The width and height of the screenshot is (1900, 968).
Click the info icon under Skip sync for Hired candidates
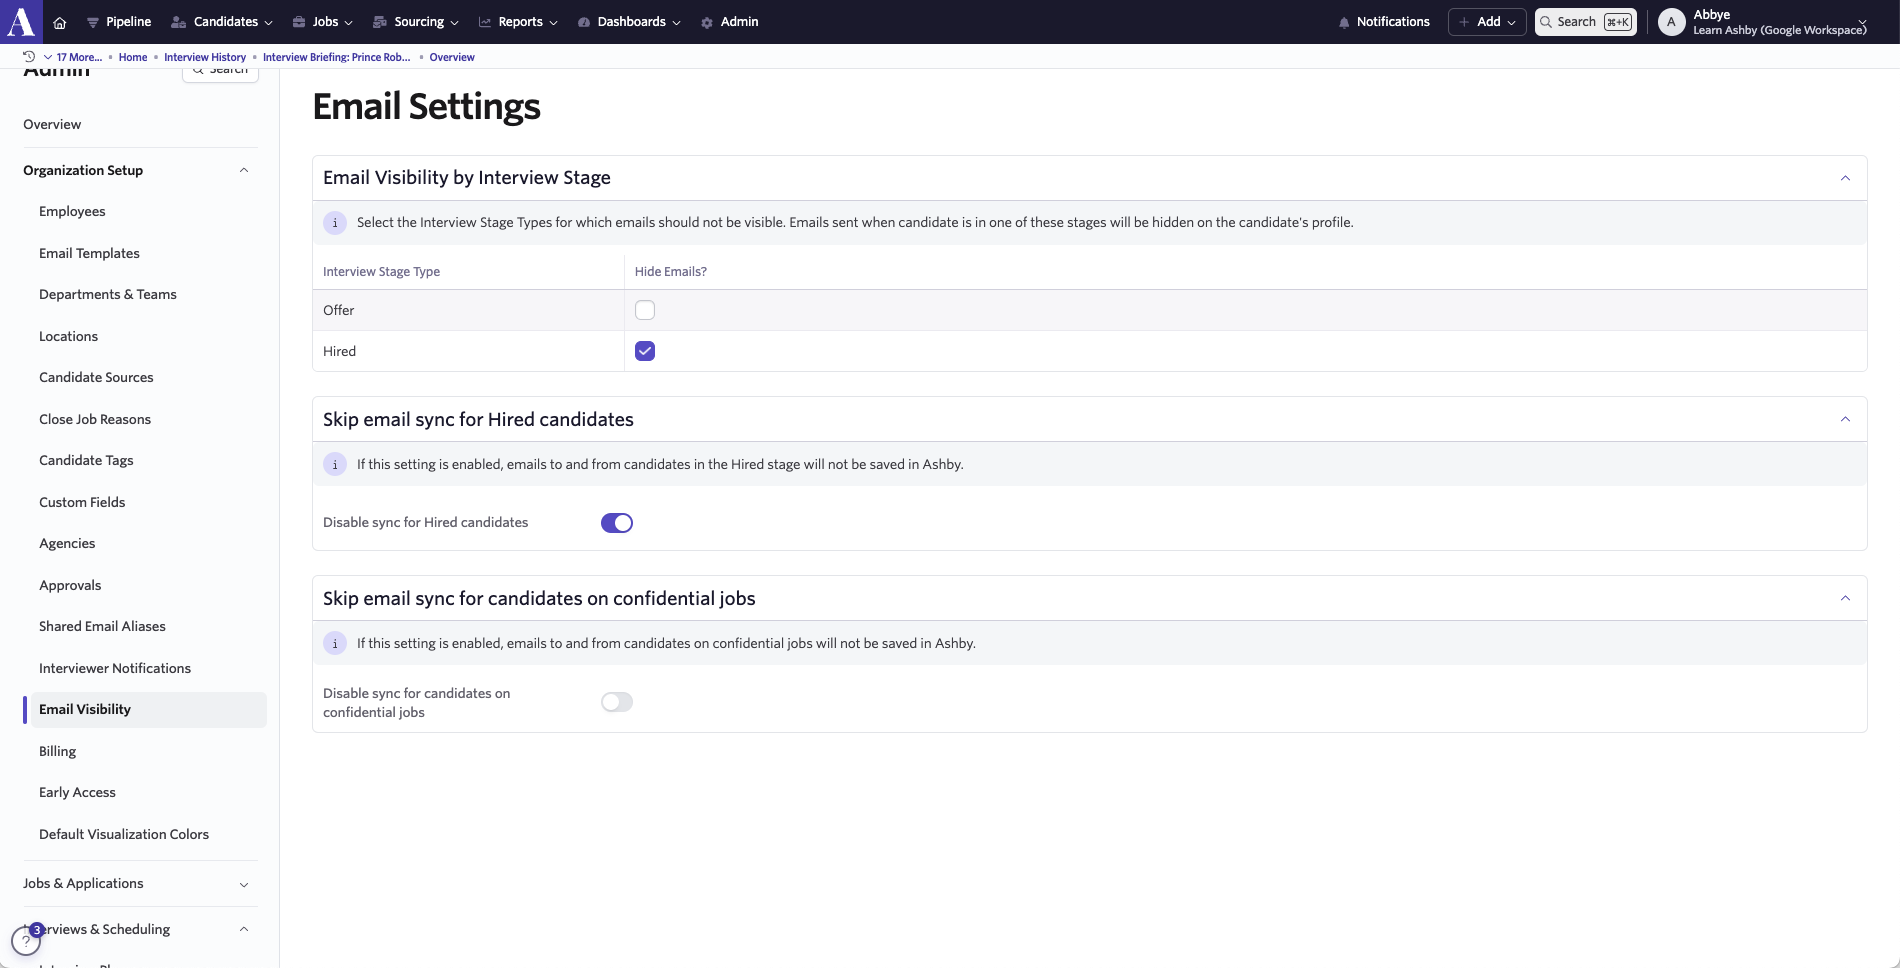tap(335, 465)
